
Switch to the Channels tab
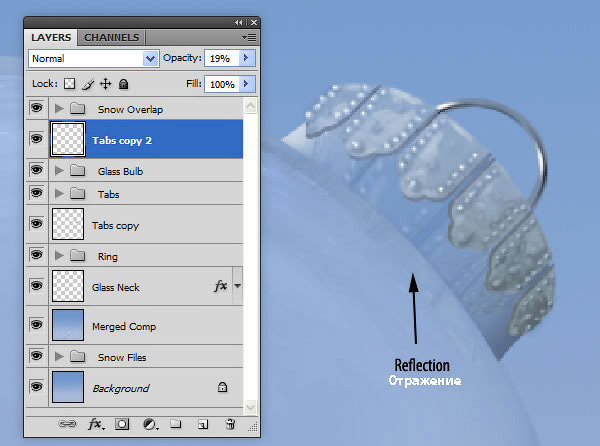[x=111, y=37]
